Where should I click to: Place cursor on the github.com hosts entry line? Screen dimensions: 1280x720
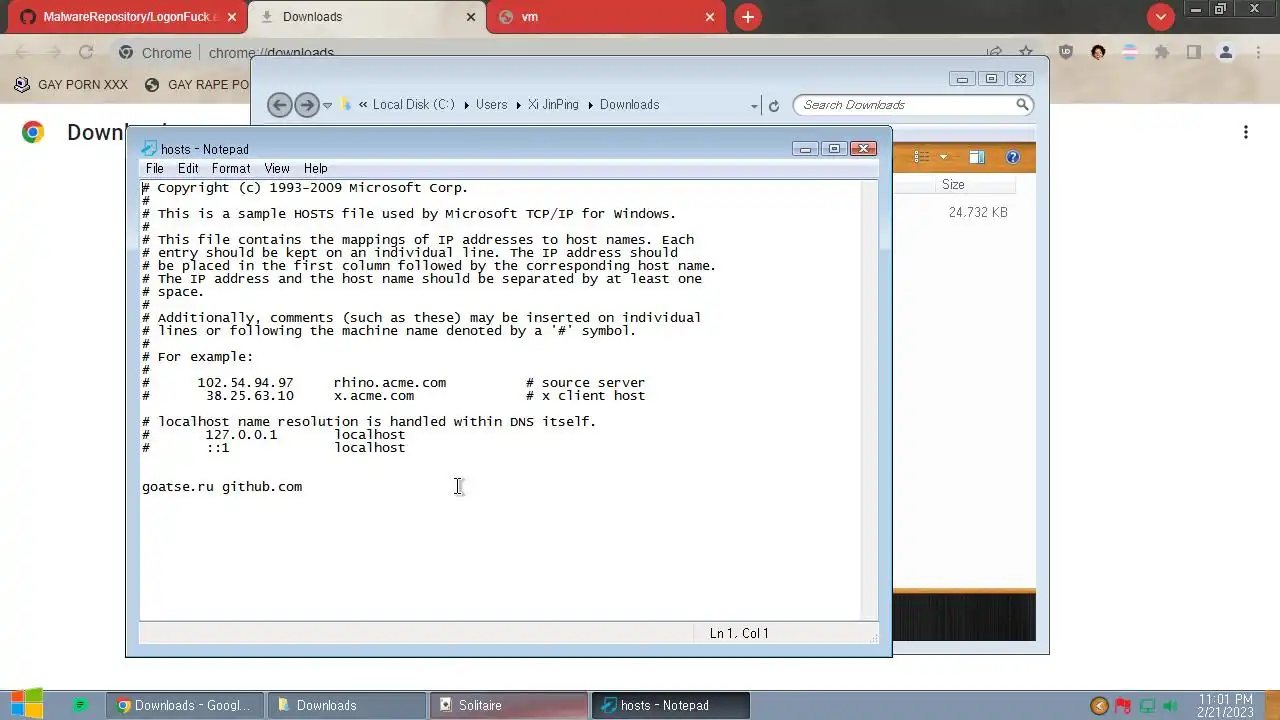[222, 486]
